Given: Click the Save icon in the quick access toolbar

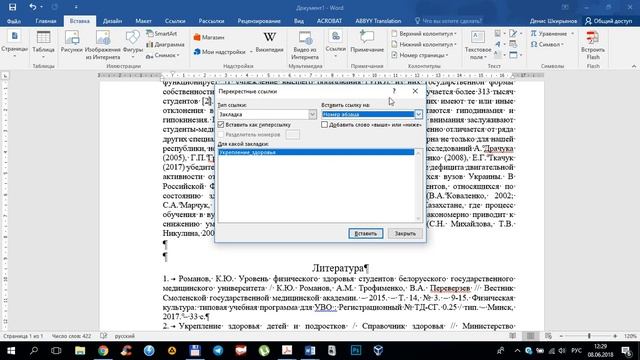Looking at the screenshot, I should pos(13,7).
